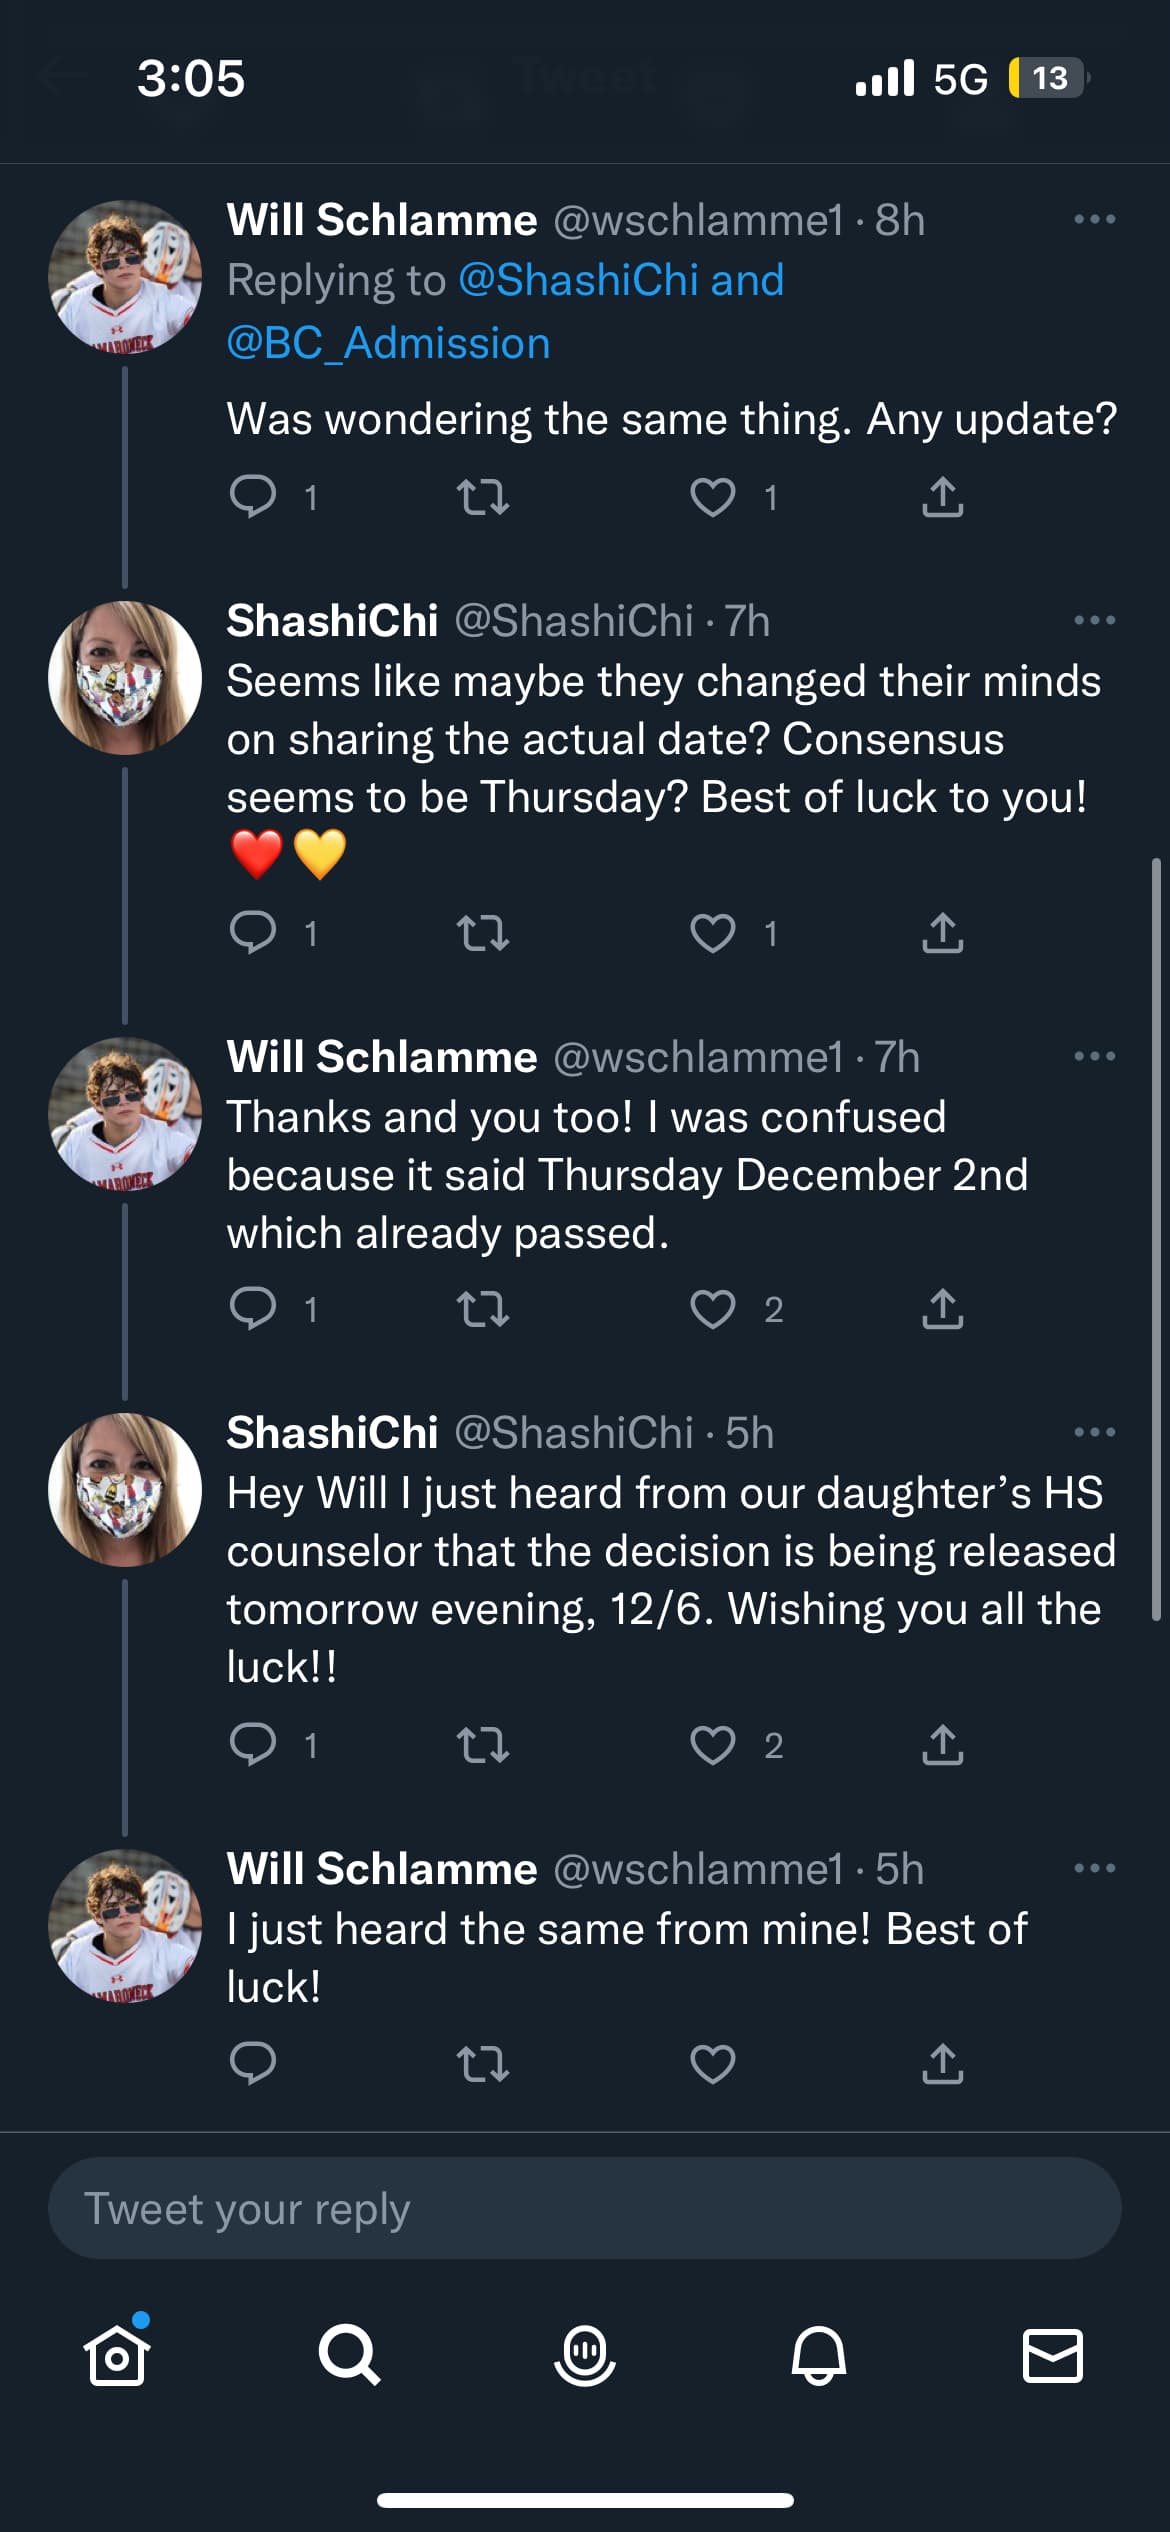Reply to Will's 'I just heard the same' tweet
The height and width of the screenshot is (2532, 1170).
point(253,2063)
